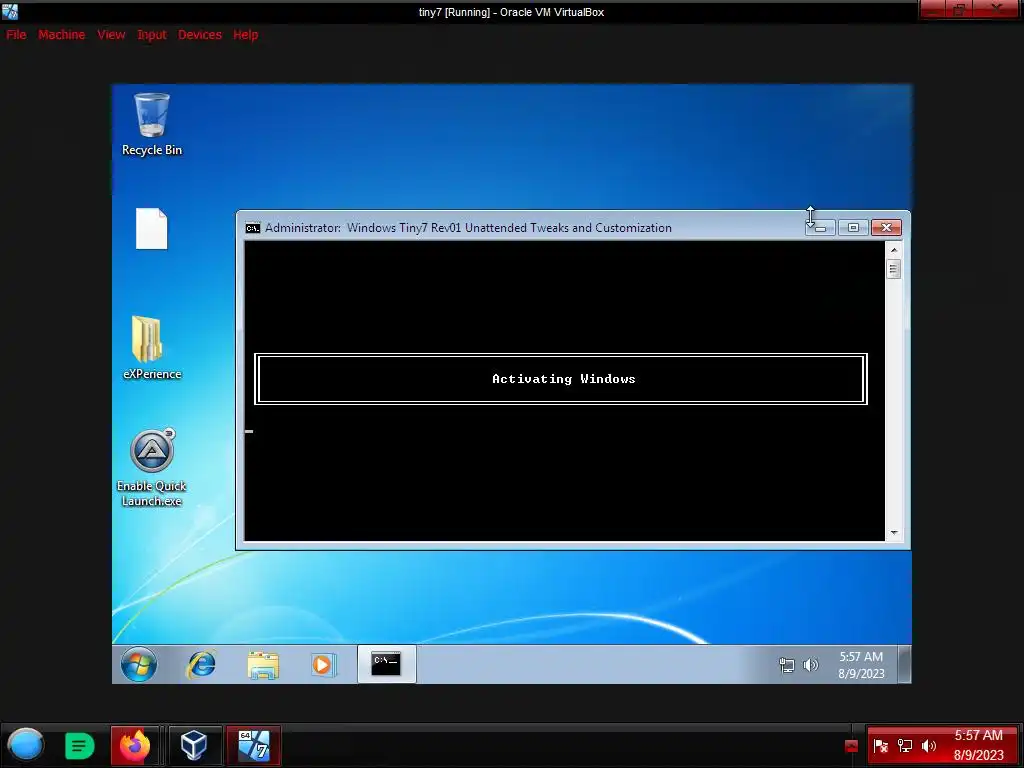1024x768 pixels.
Task: Click the Activating Windows text
Action: click(564, 379)
